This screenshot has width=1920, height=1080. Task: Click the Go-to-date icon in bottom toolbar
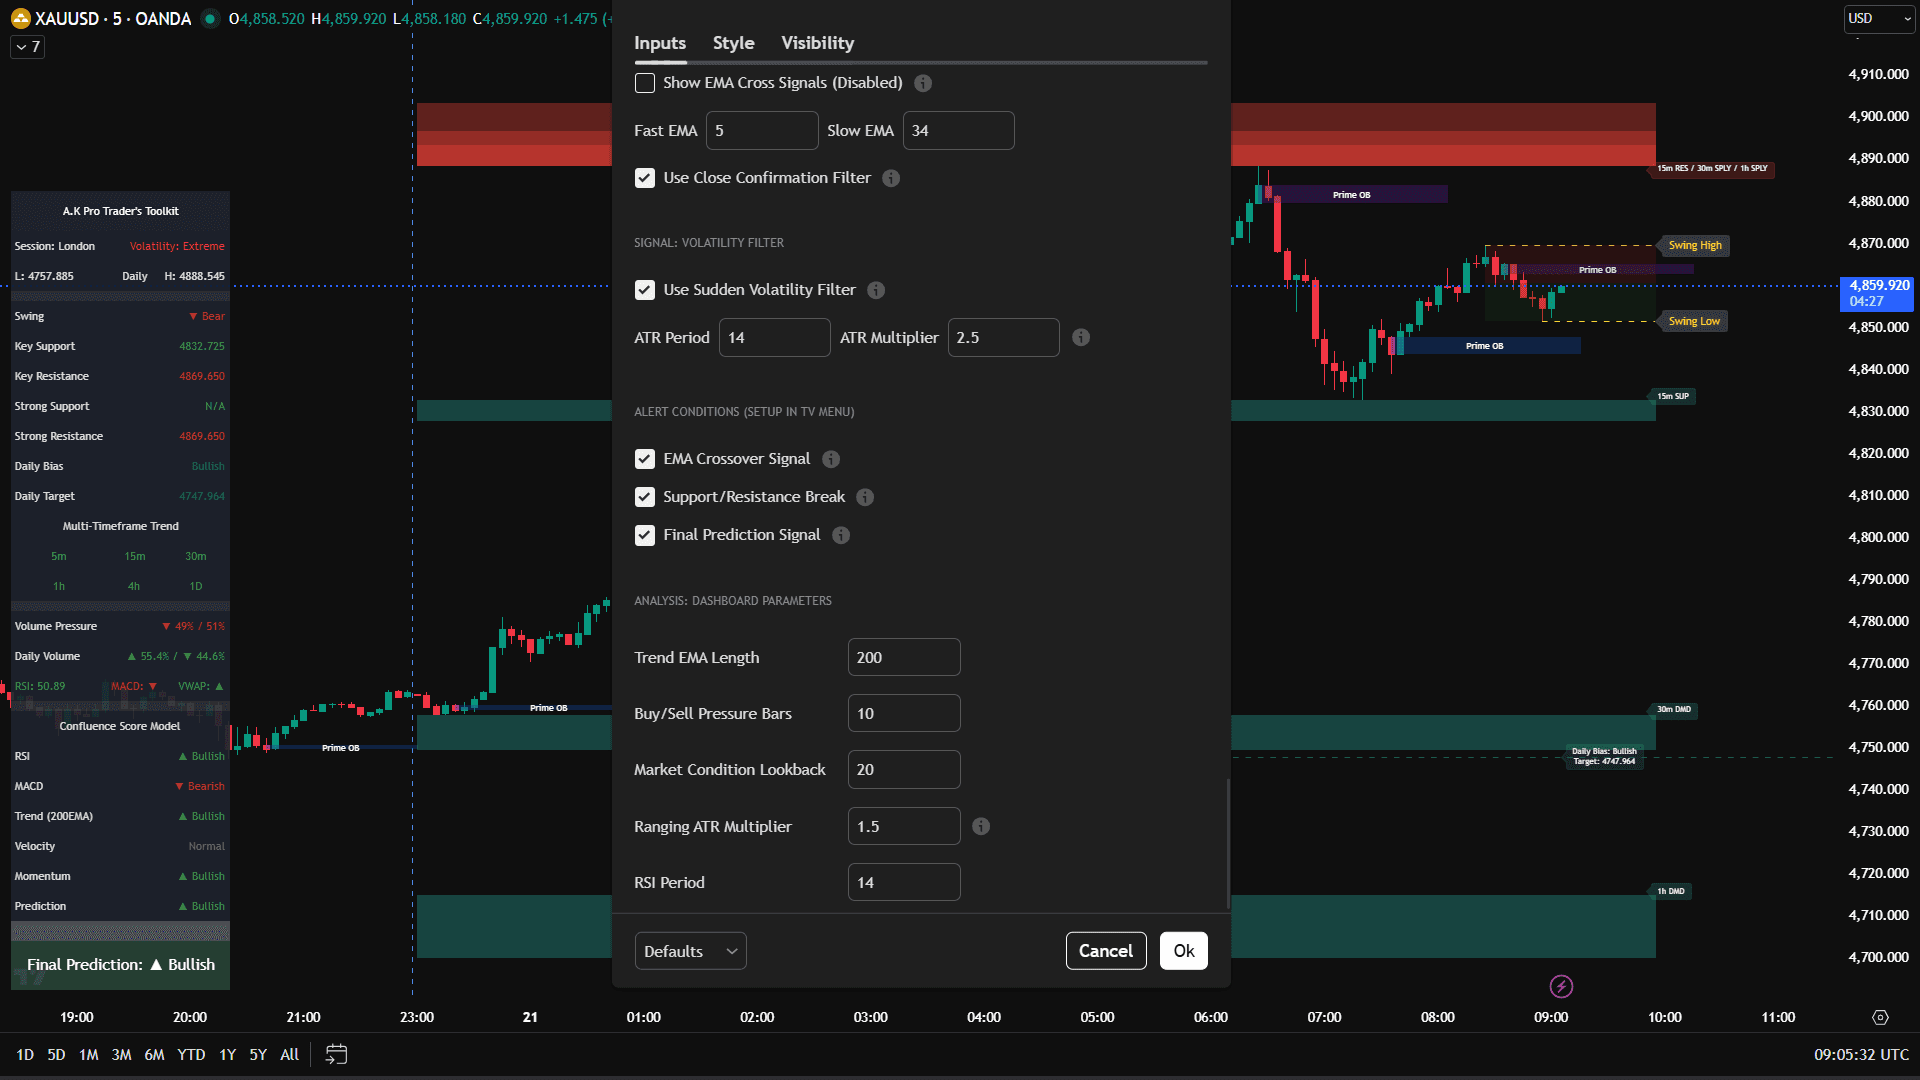(x=335, y=1054)
